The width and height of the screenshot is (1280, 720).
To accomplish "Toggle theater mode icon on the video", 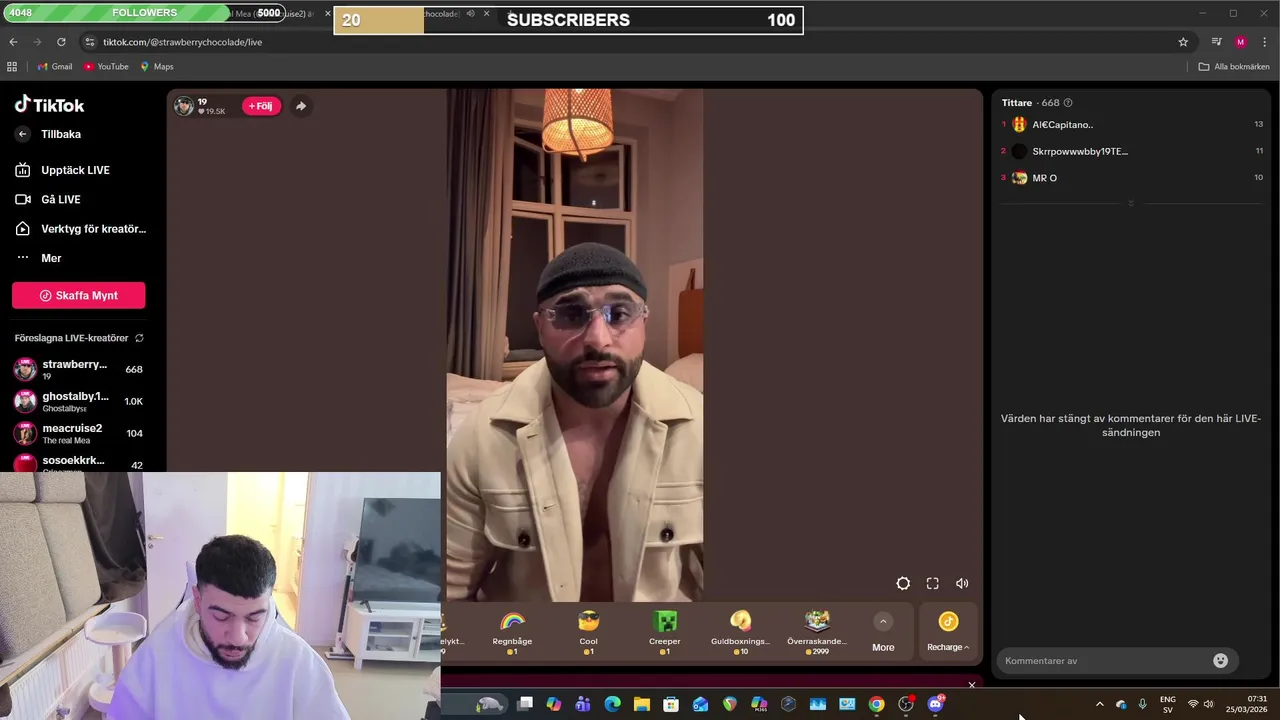I will tap(903, 584).
